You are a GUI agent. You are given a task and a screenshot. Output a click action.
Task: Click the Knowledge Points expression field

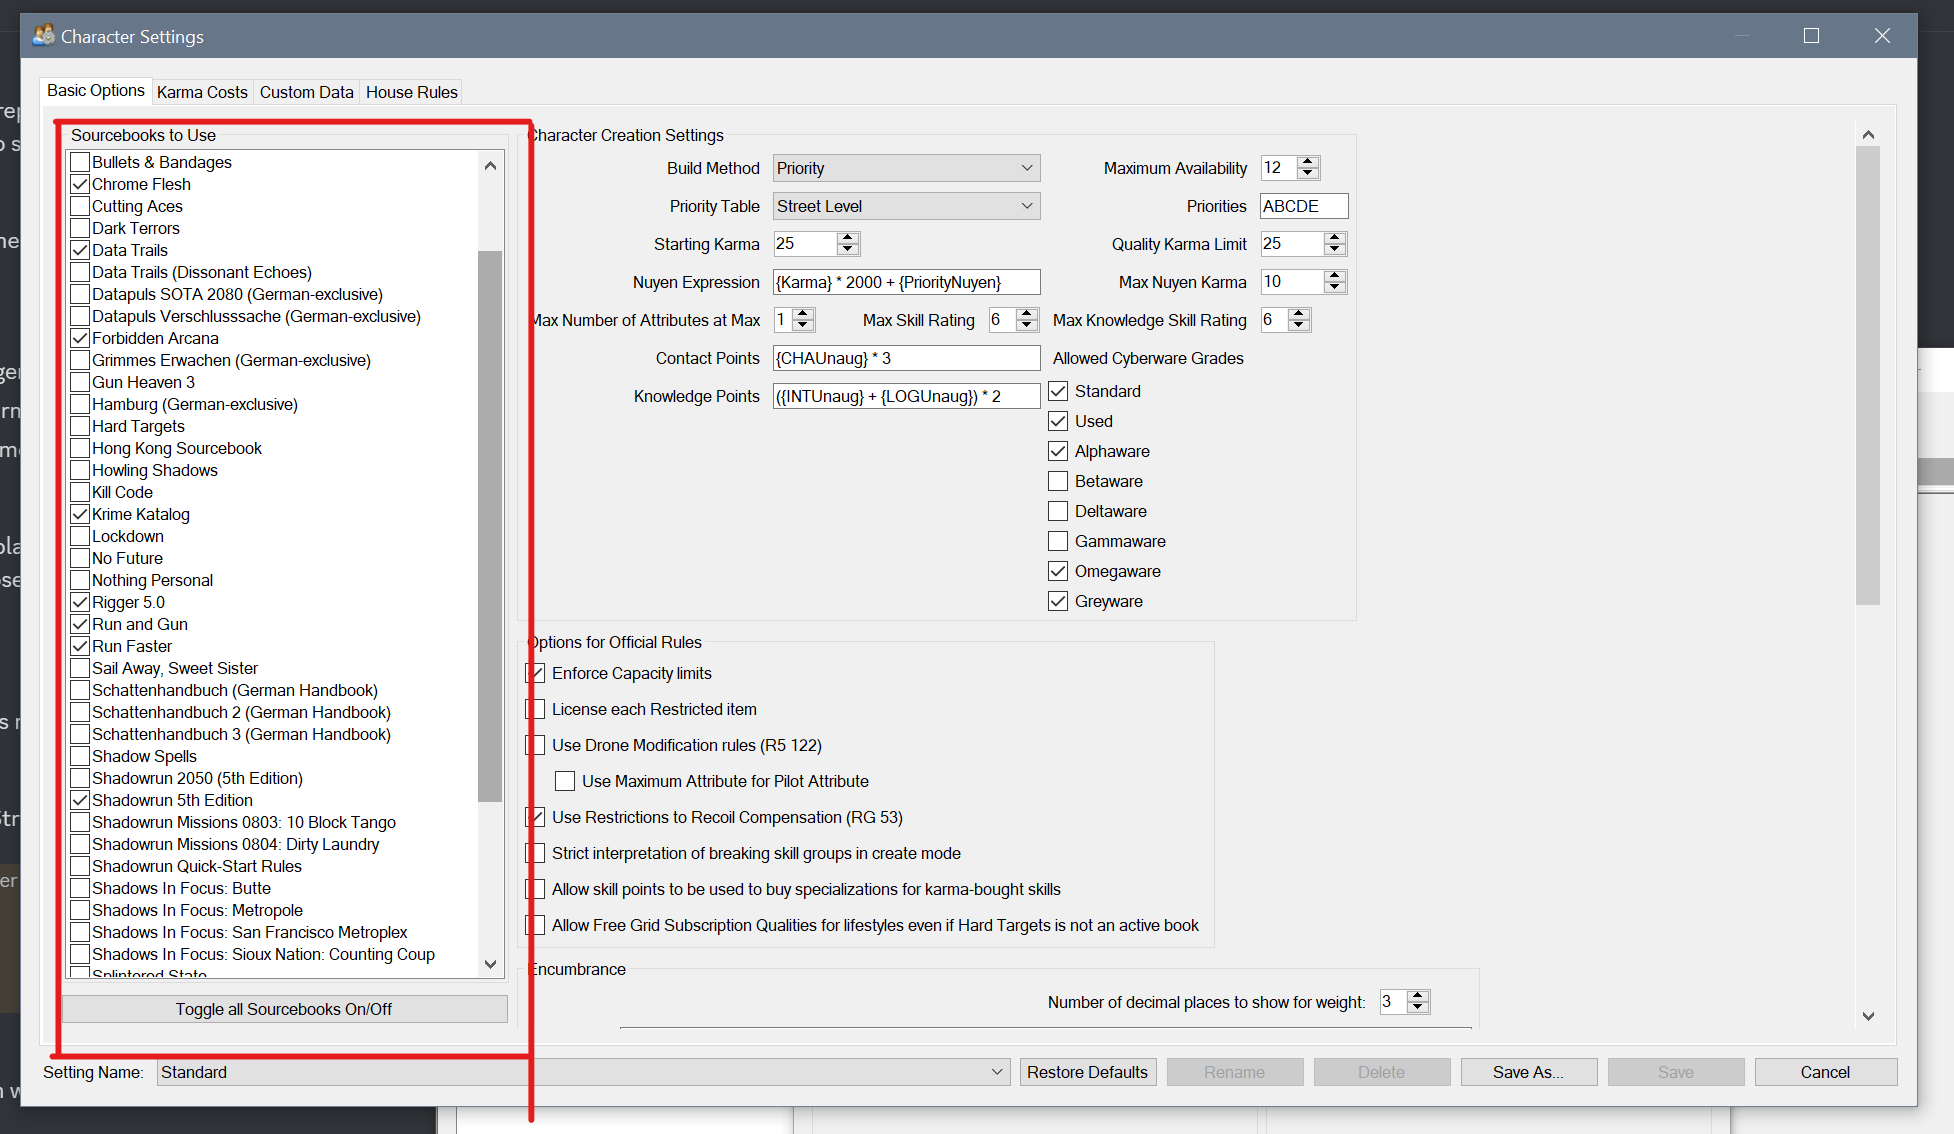click(x=906, y=396)
